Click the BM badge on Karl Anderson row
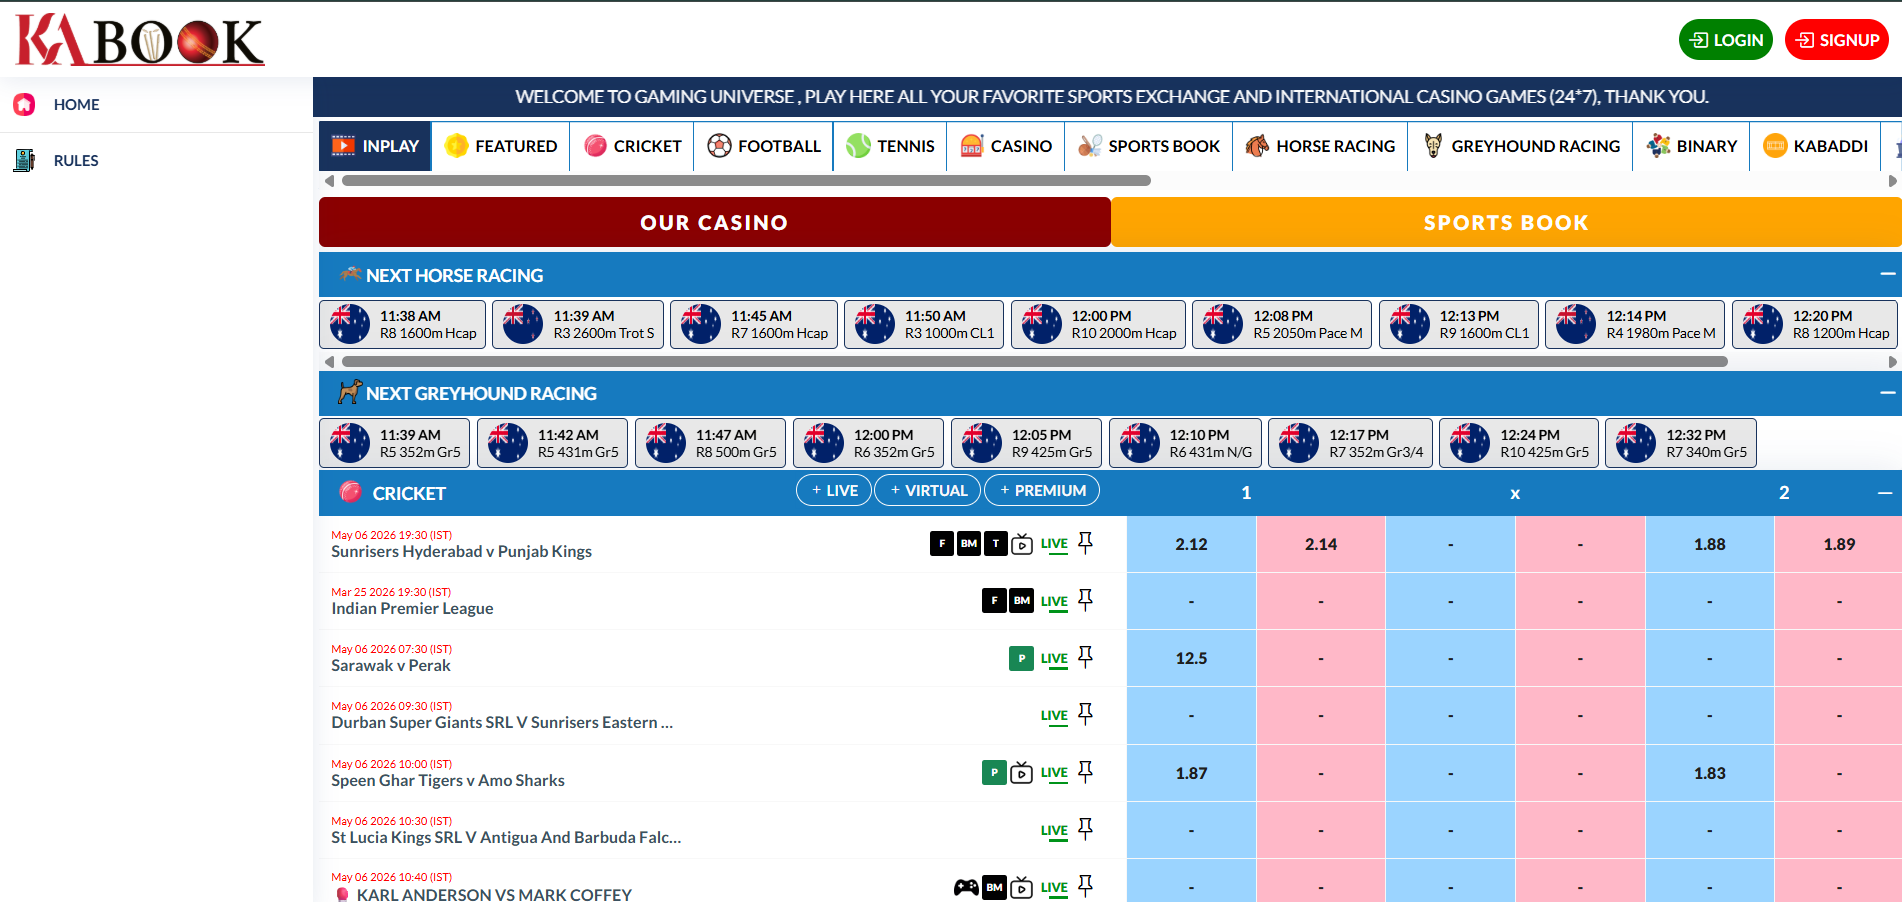This screenshot has width=1902, height=902. pyautogui.click(x=994, y=887)
